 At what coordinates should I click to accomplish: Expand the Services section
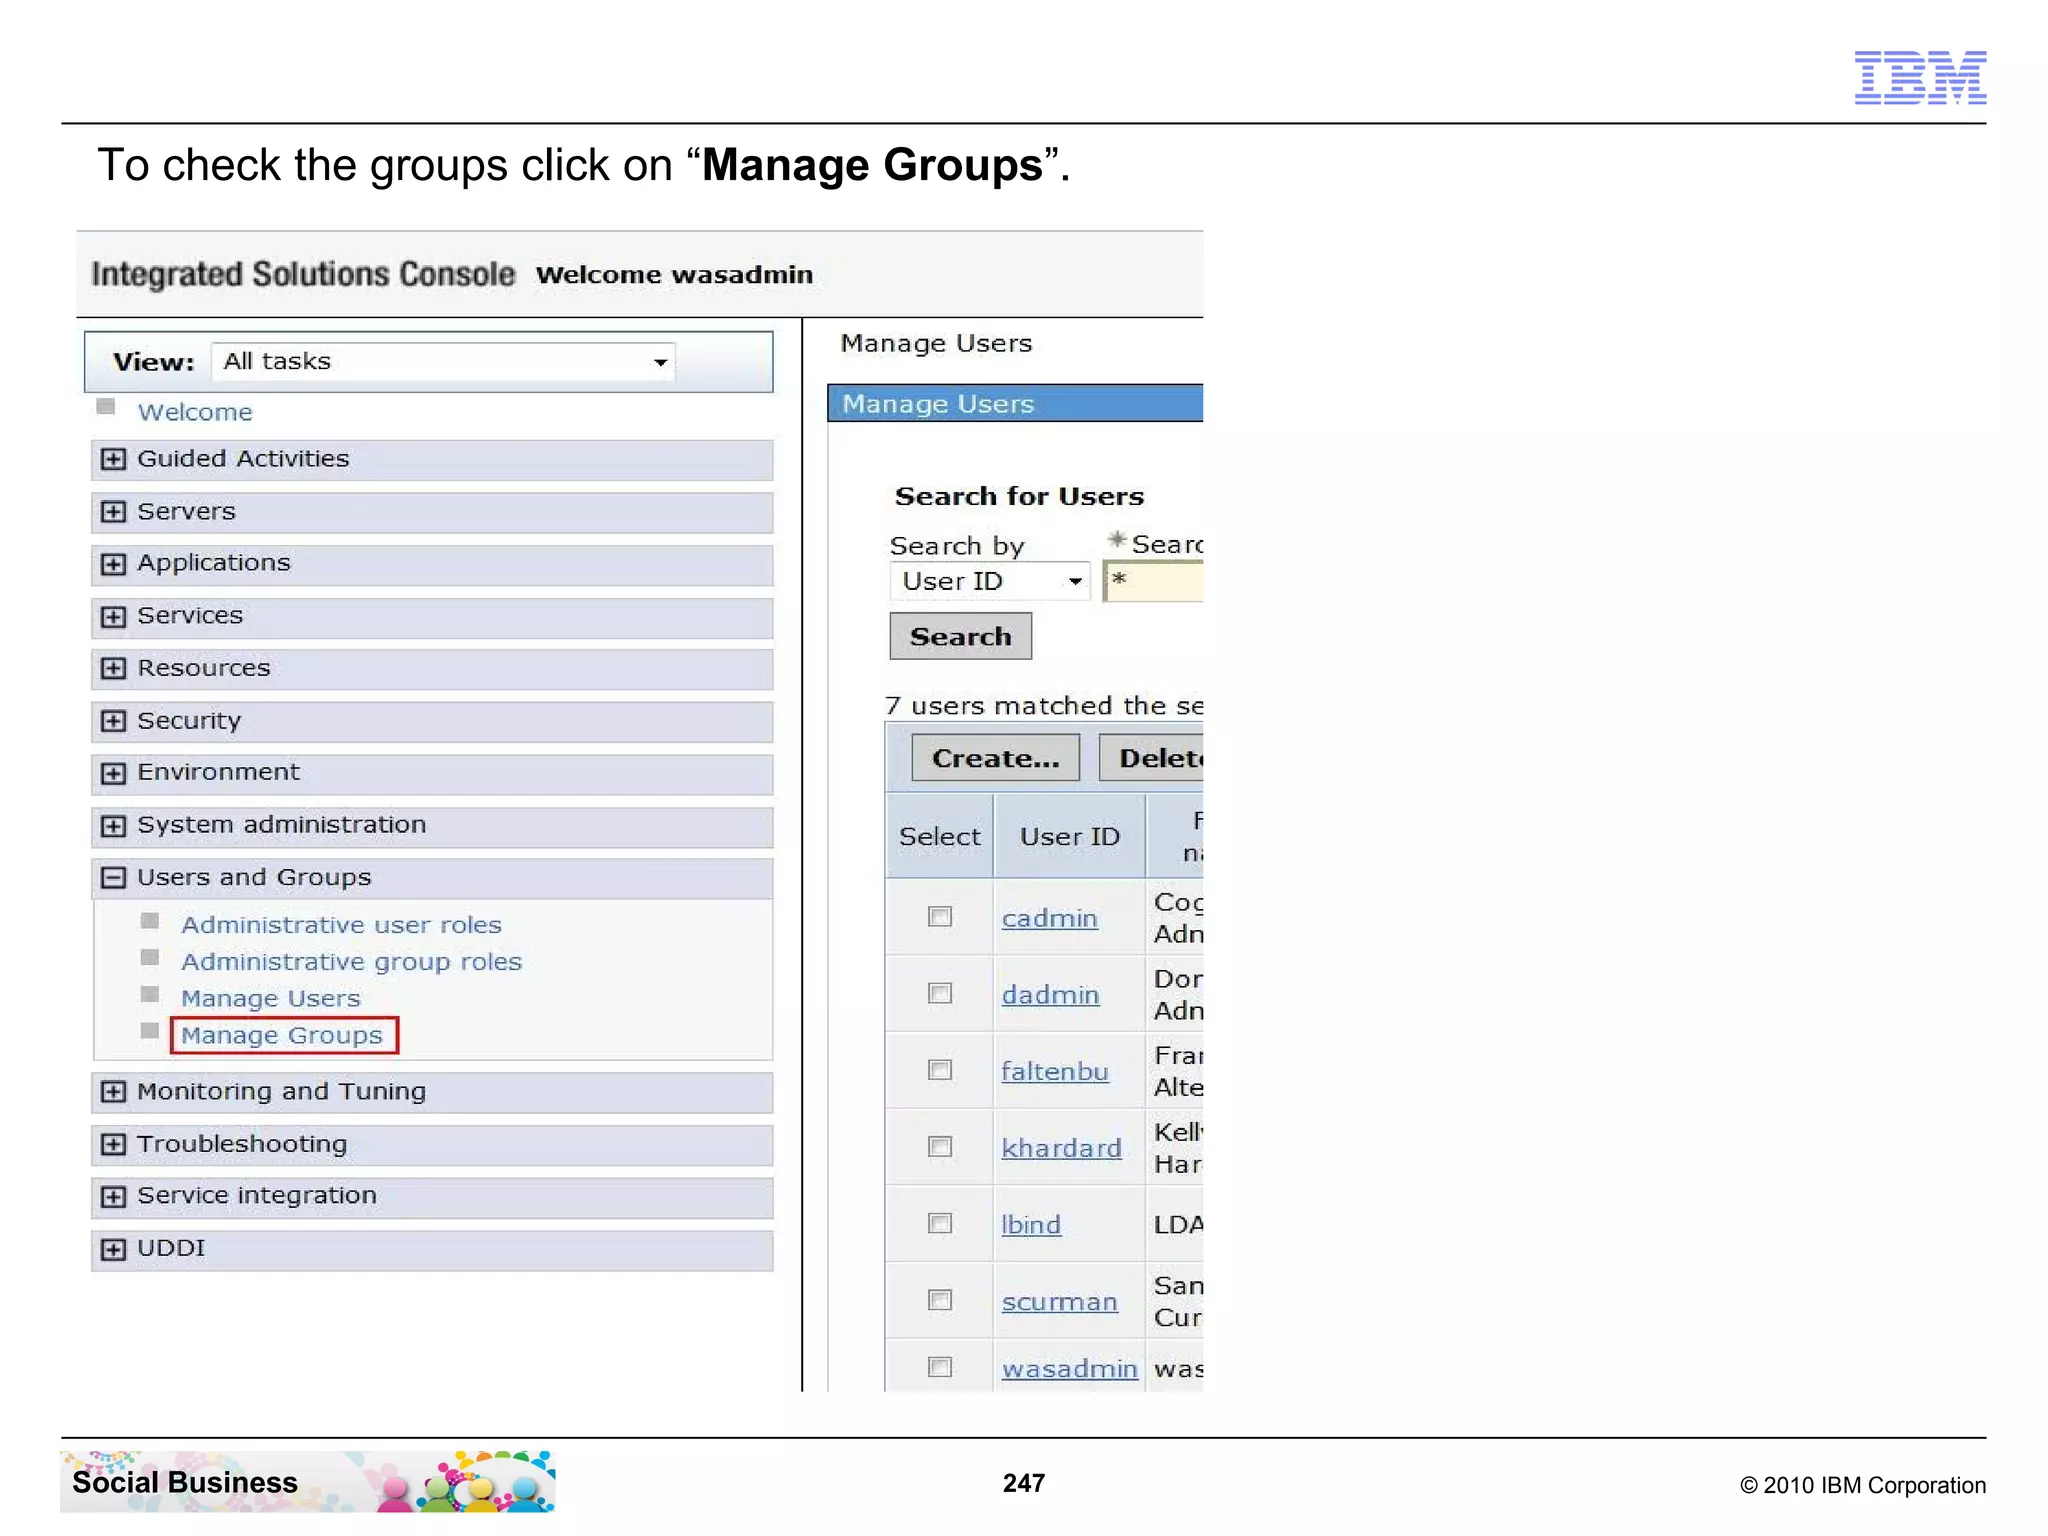click(114, 616)
